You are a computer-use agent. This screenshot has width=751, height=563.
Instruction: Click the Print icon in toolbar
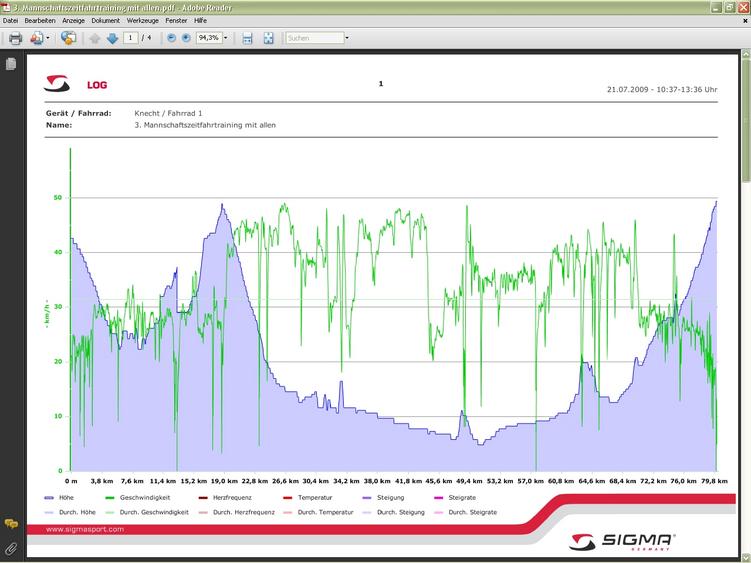point(15,38)
